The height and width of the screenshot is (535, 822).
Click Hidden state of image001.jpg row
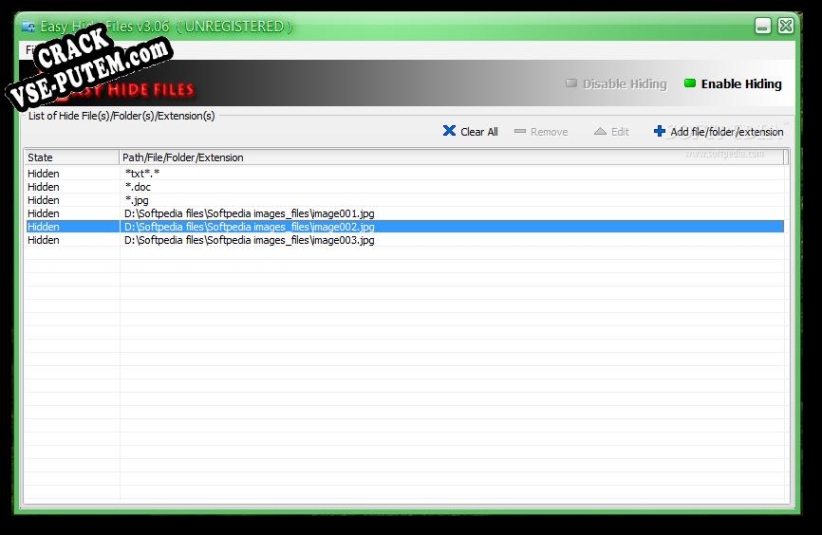click(44, 213)
